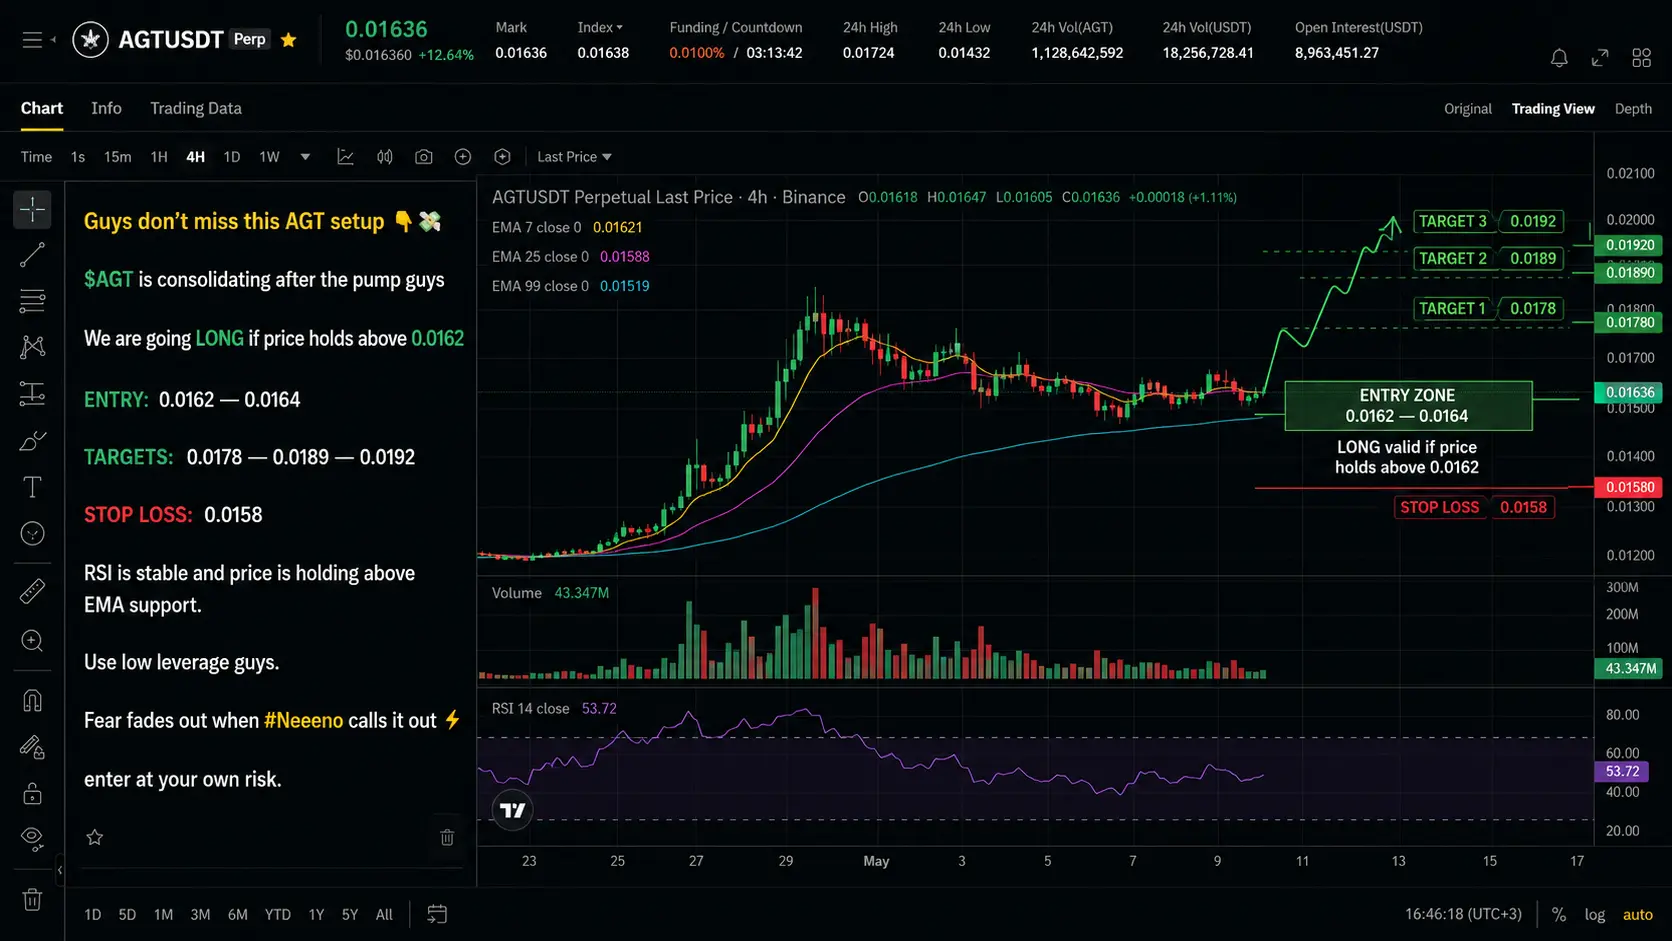Open the hamburger menu in the header

click(33, 40)
